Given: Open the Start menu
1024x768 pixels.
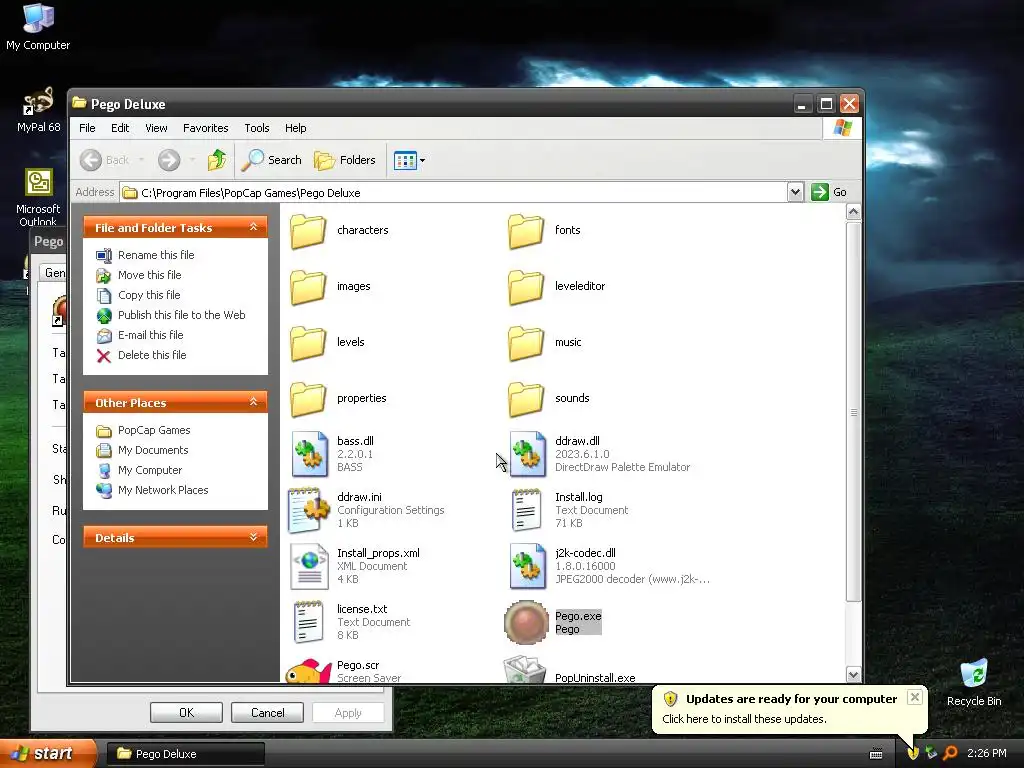Looking at the screenshot, I should [48, 754].
